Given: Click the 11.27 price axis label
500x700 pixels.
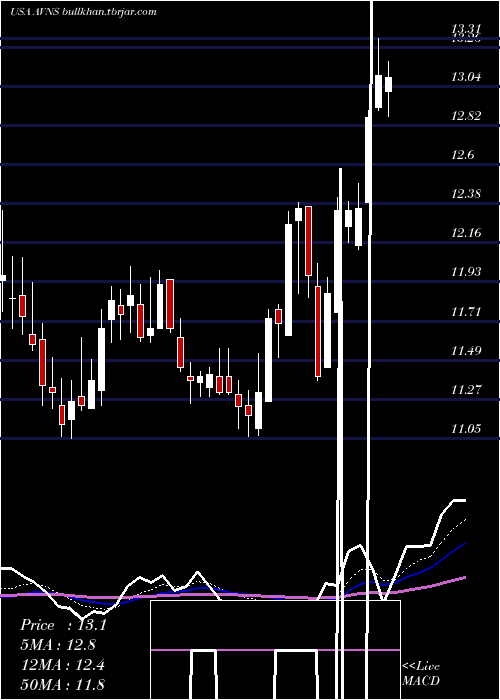Looking at the screenshot, I should coord(466,390).
